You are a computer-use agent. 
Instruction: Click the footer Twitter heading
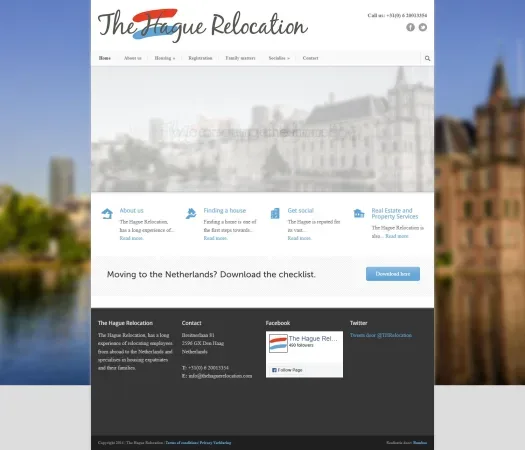(x=359, y=323)
